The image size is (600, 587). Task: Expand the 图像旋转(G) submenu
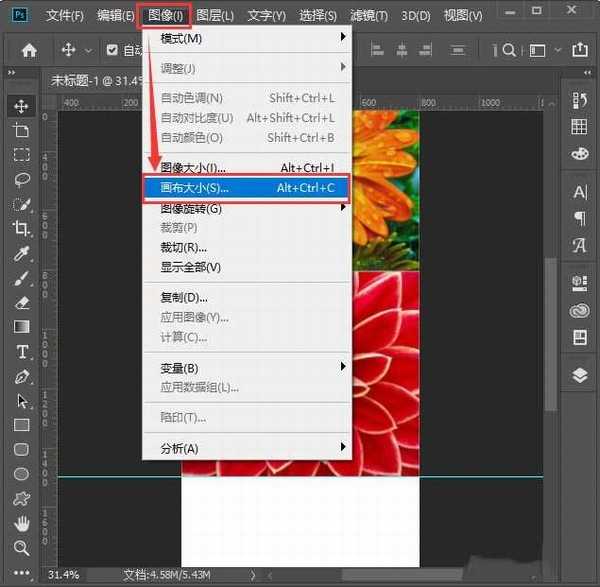click(250, 208)
